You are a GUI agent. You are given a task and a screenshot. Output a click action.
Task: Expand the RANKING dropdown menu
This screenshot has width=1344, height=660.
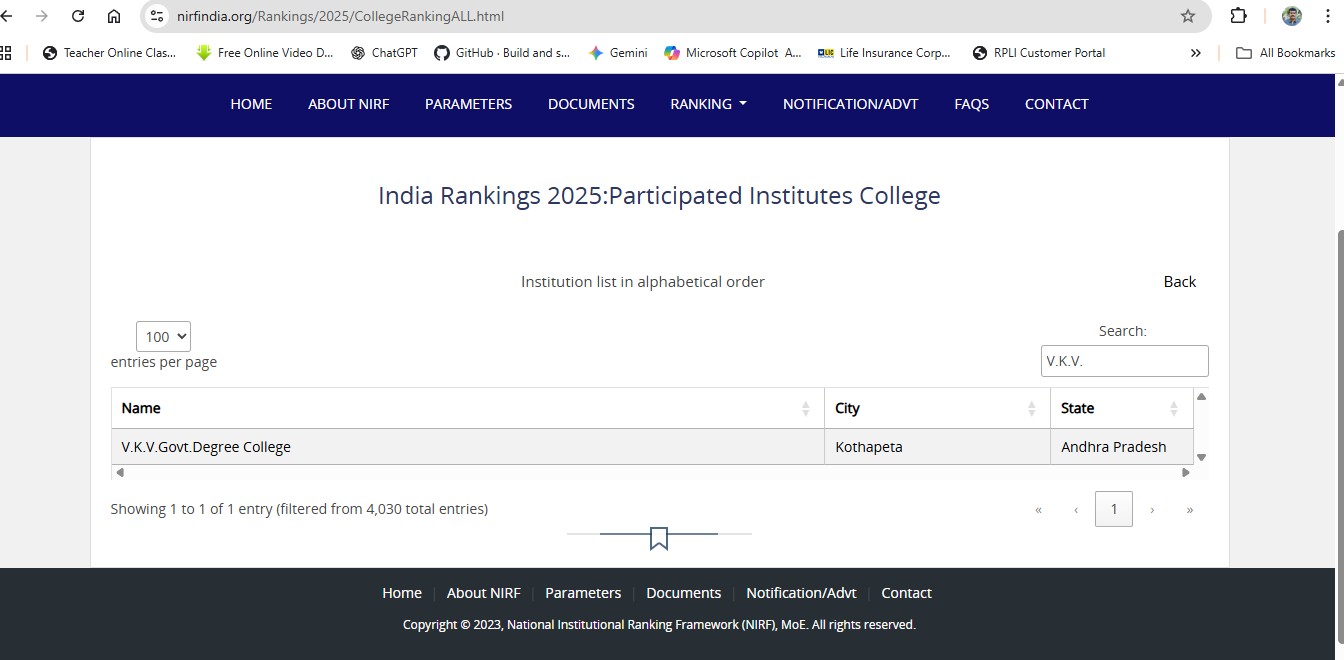(708, 104)
